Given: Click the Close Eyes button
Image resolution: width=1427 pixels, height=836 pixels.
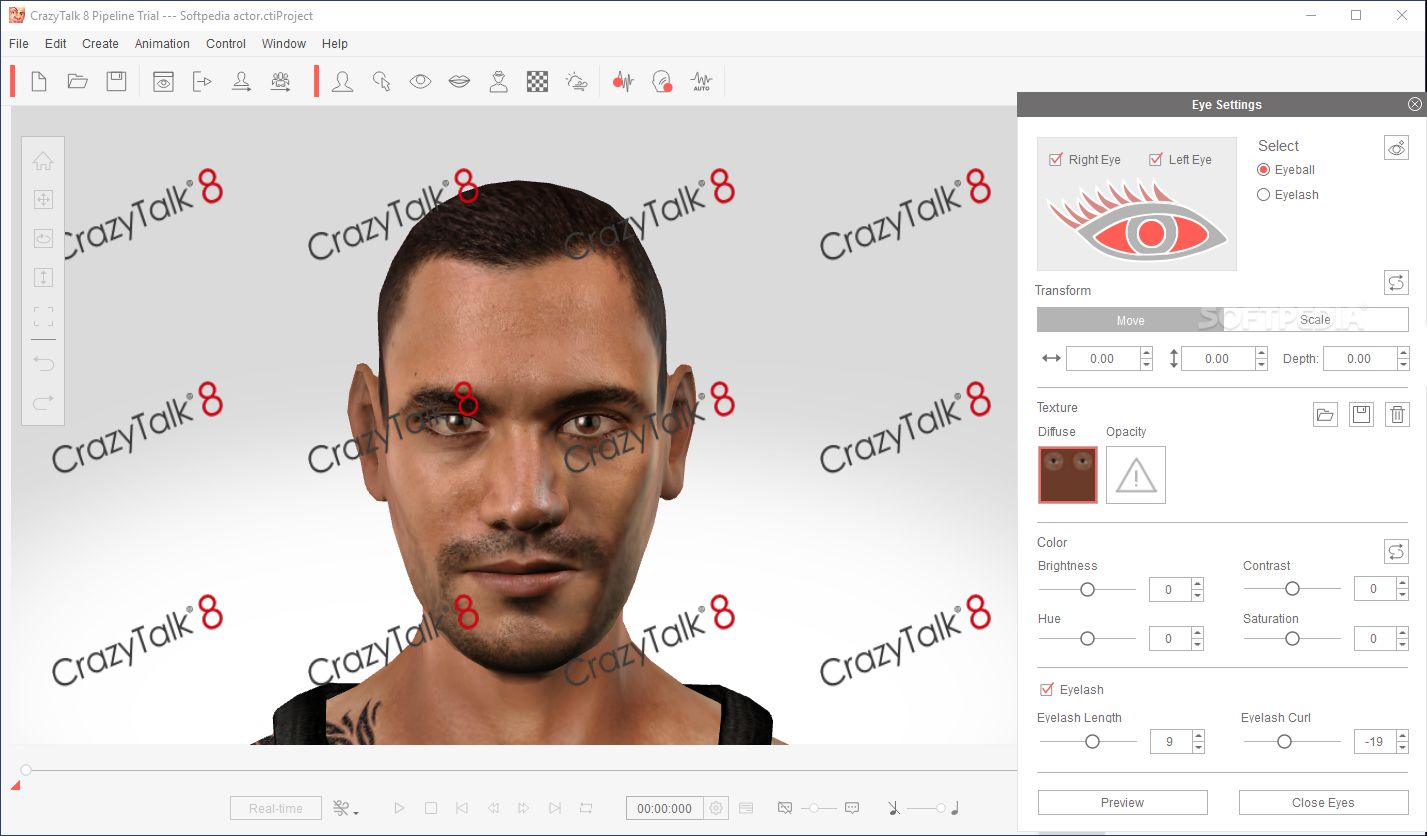Looking at the screenshot, I should (1323, 802).
